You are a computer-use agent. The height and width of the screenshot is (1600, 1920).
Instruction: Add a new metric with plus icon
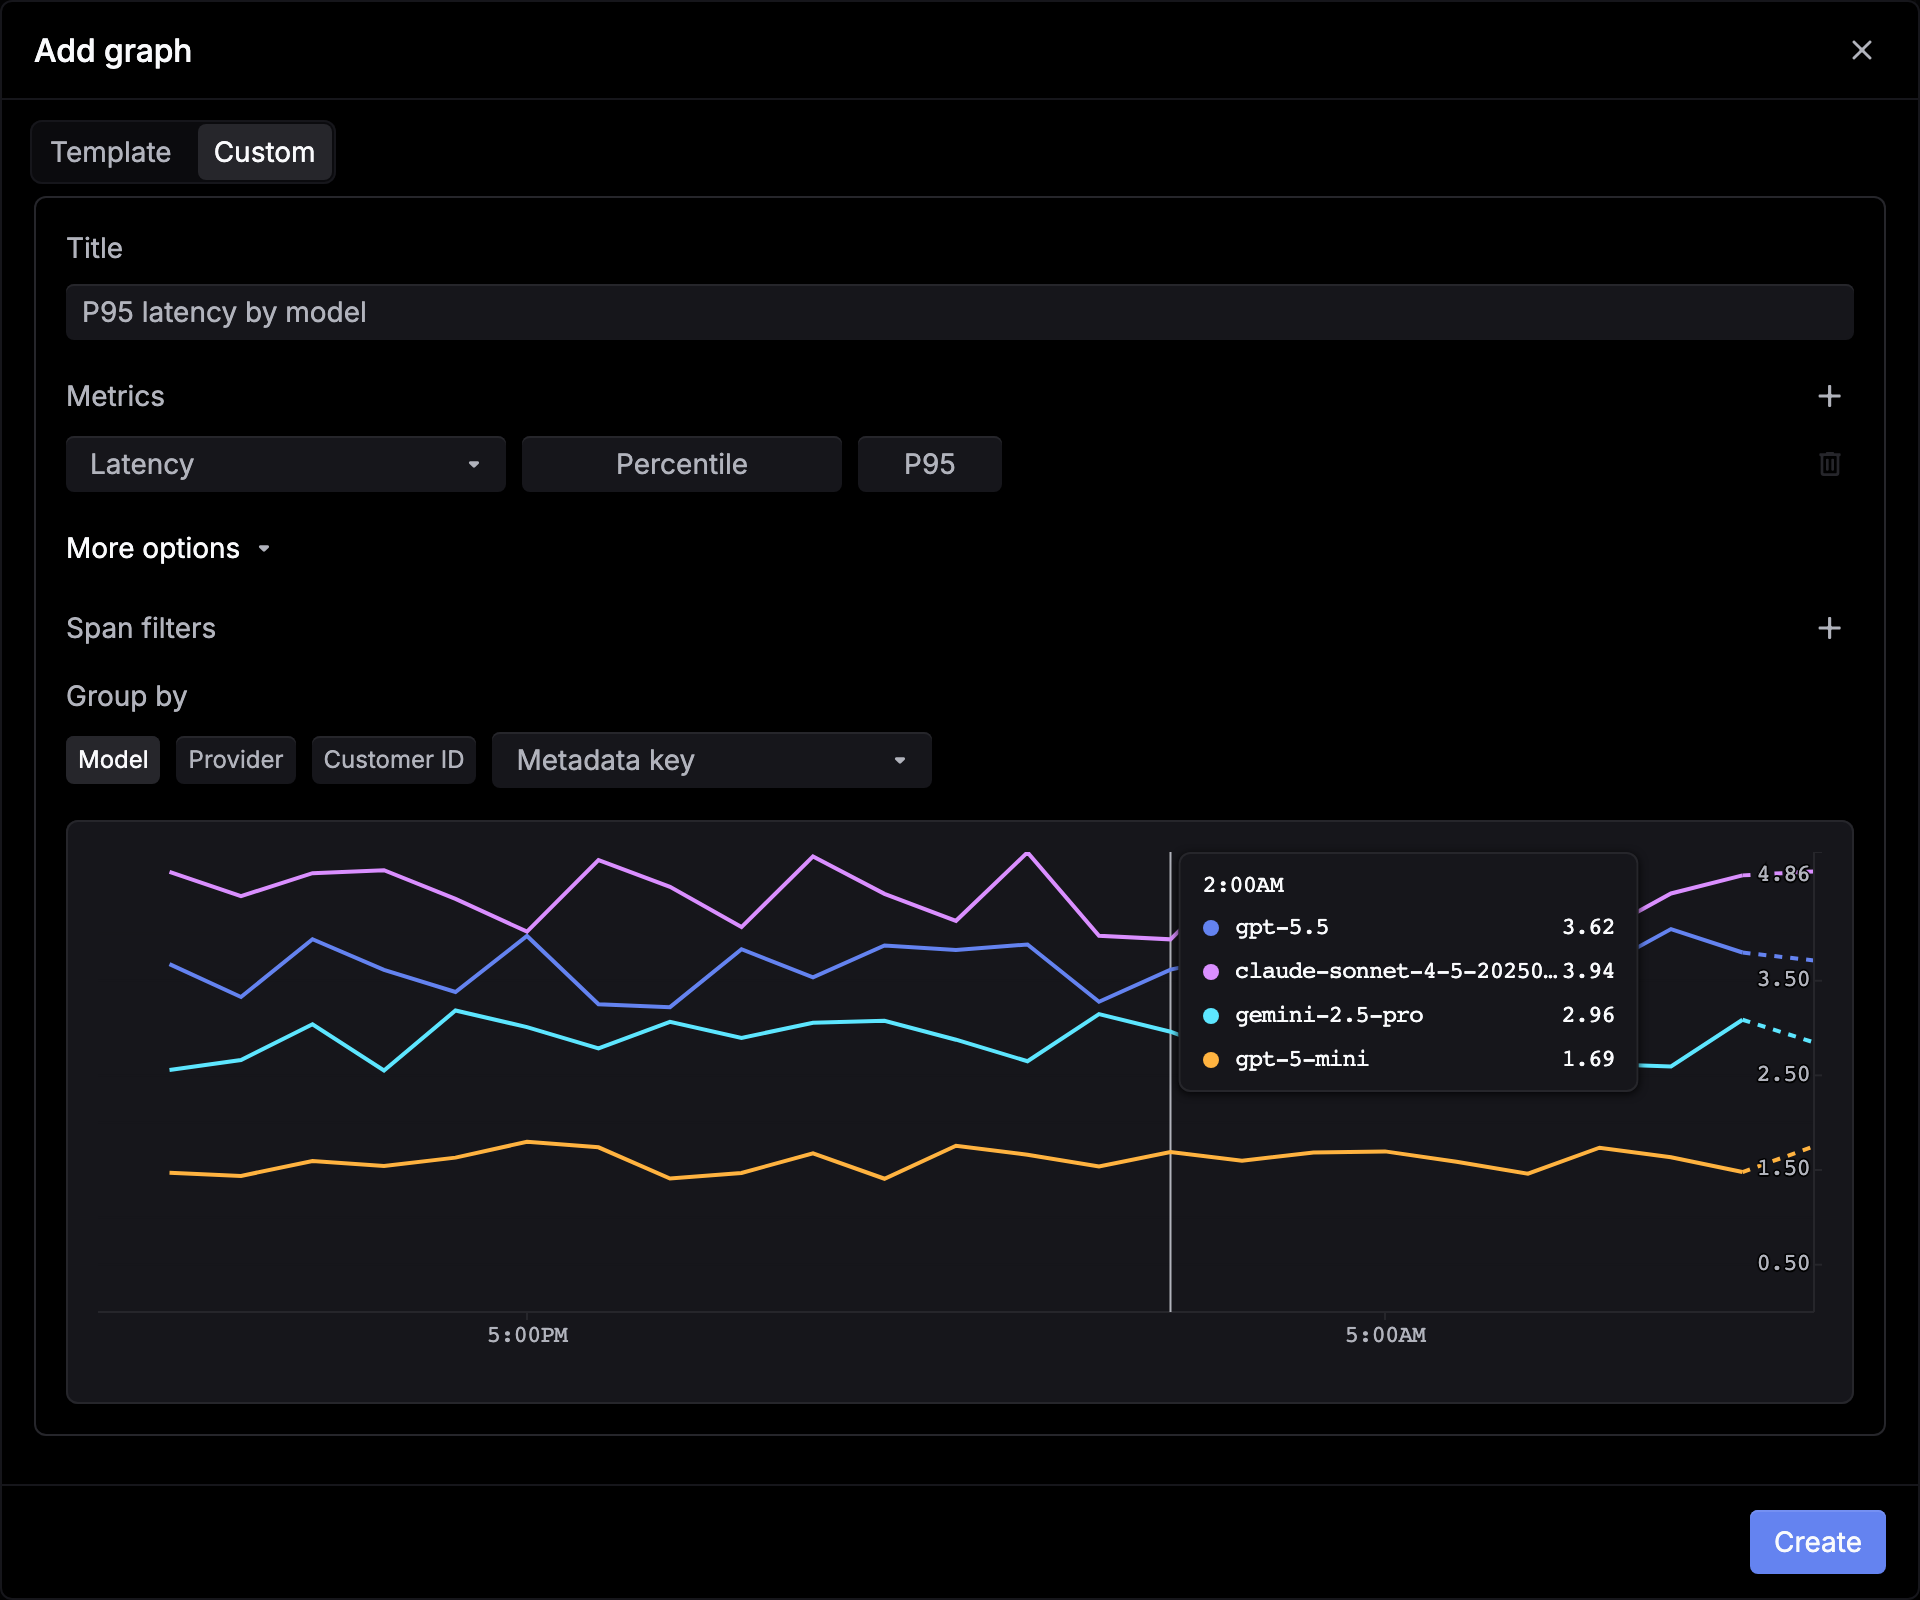[x=1829, y=396]
